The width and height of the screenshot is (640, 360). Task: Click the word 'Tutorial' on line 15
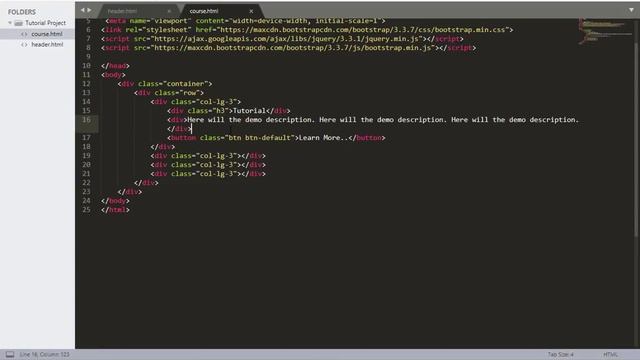(249, 111)
